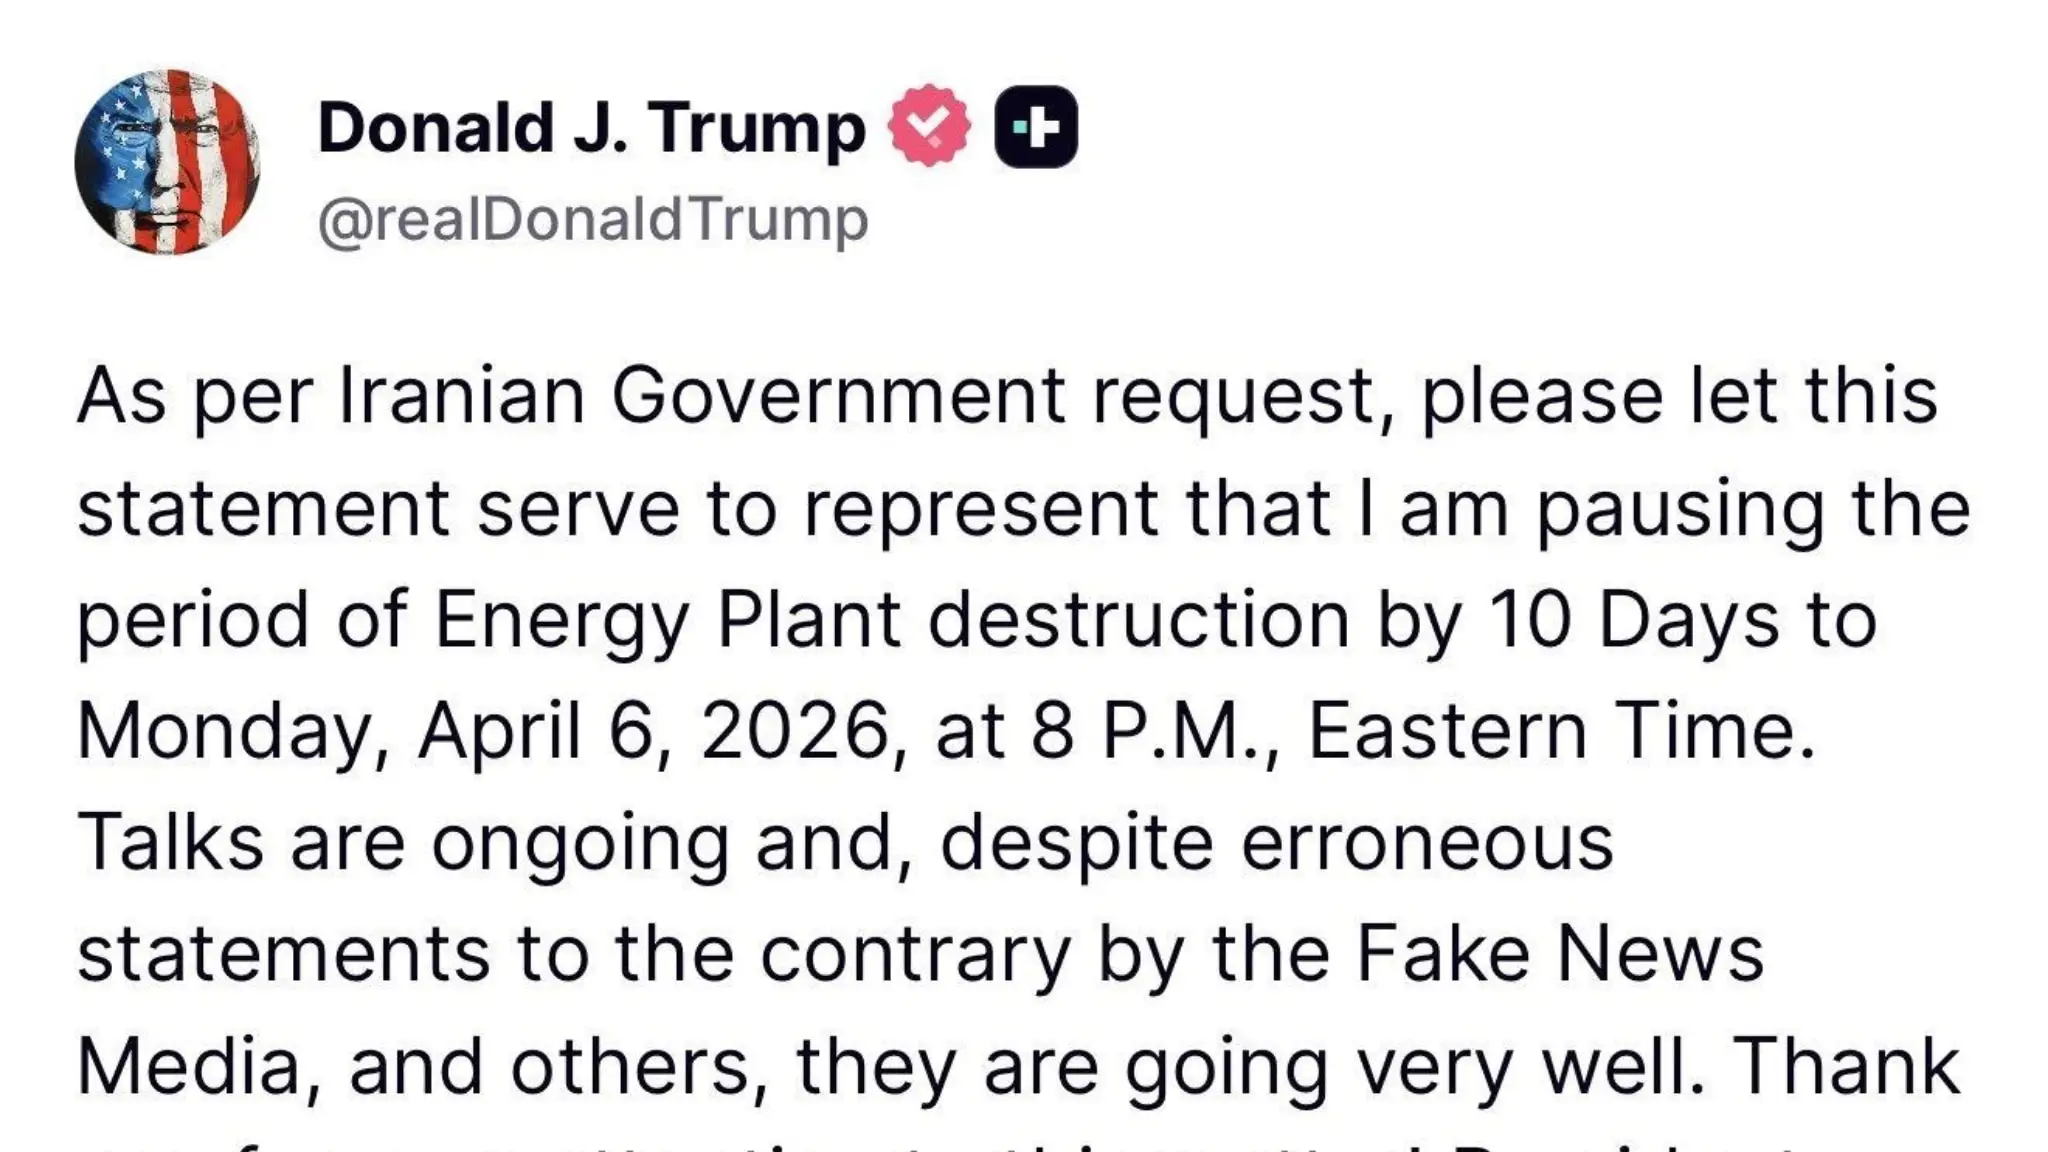Click the red verified checkmark badge
The image size is (2048, 1152).
(x=930, y=126)
